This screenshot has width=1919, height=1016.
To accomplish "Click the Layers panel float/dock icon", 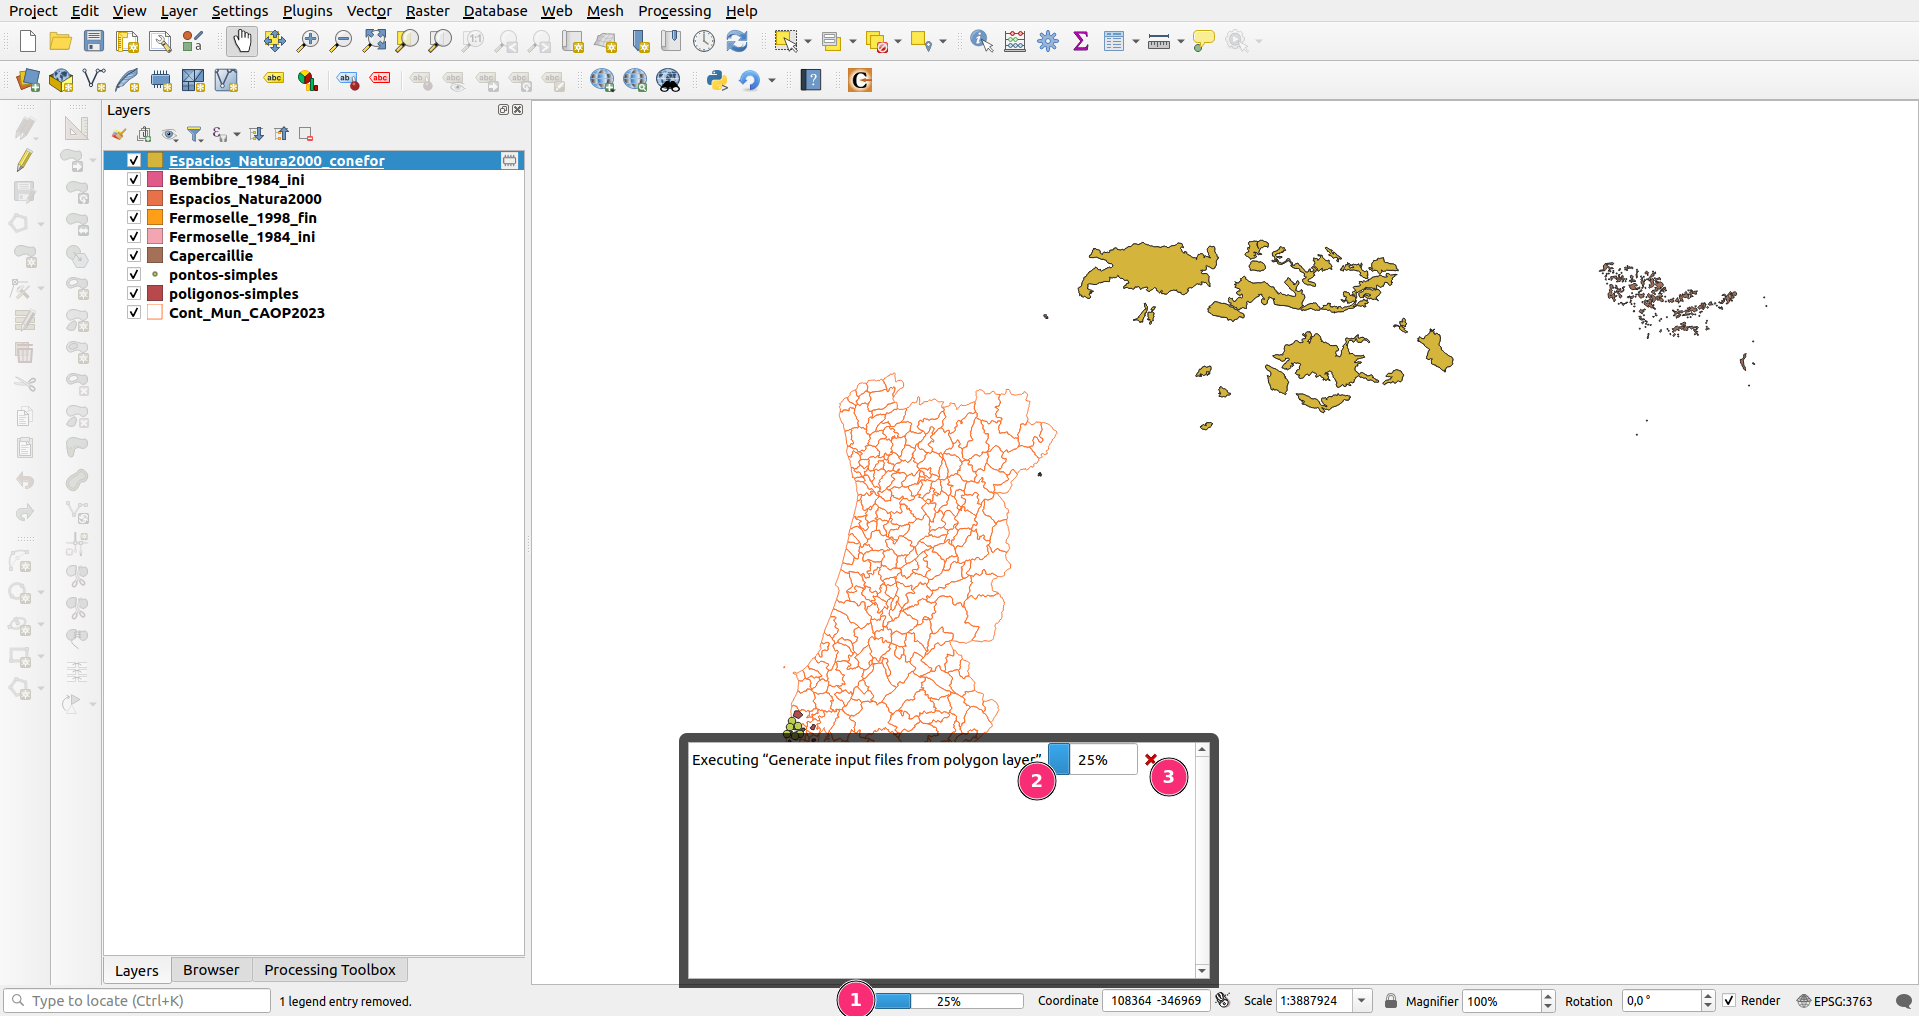I will point(503,110).
